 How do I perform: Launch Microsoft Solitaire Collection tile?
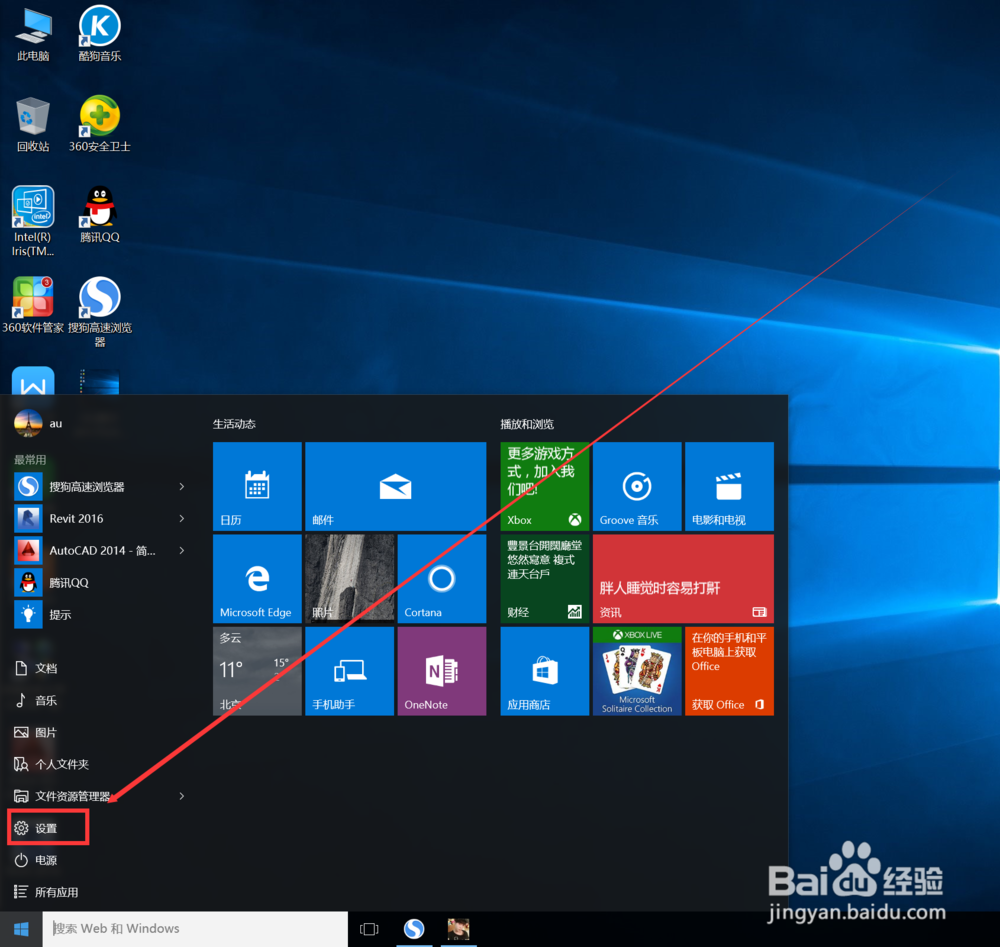tap(637, 671)
